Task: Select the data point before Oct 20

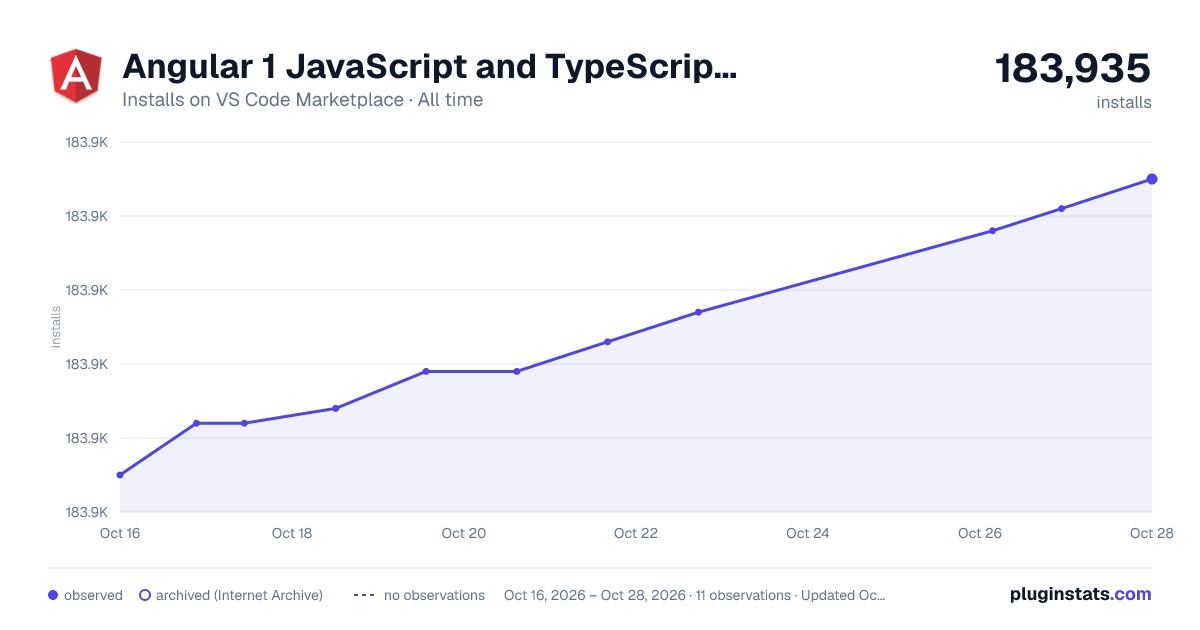Action: tap(426, 371)
